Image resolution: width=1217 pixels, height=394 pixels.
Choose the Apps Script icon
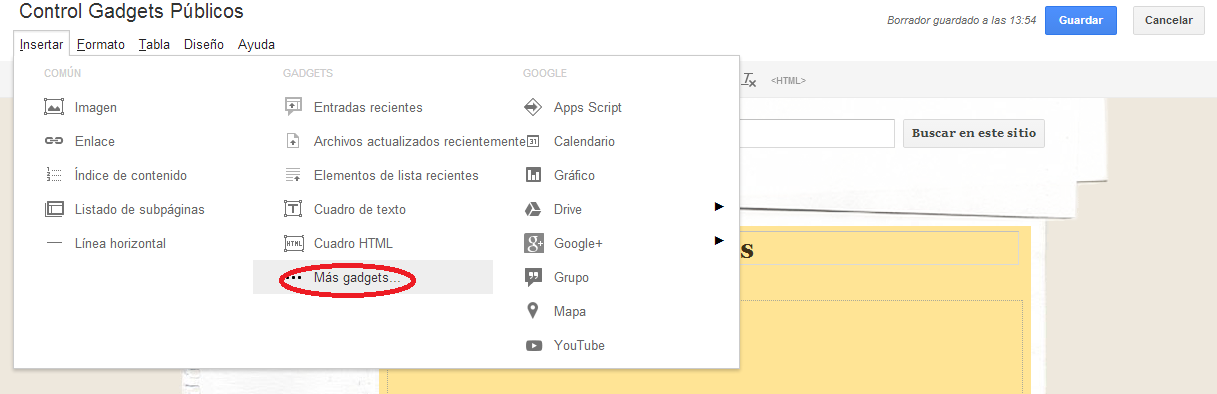click(534, 107)
